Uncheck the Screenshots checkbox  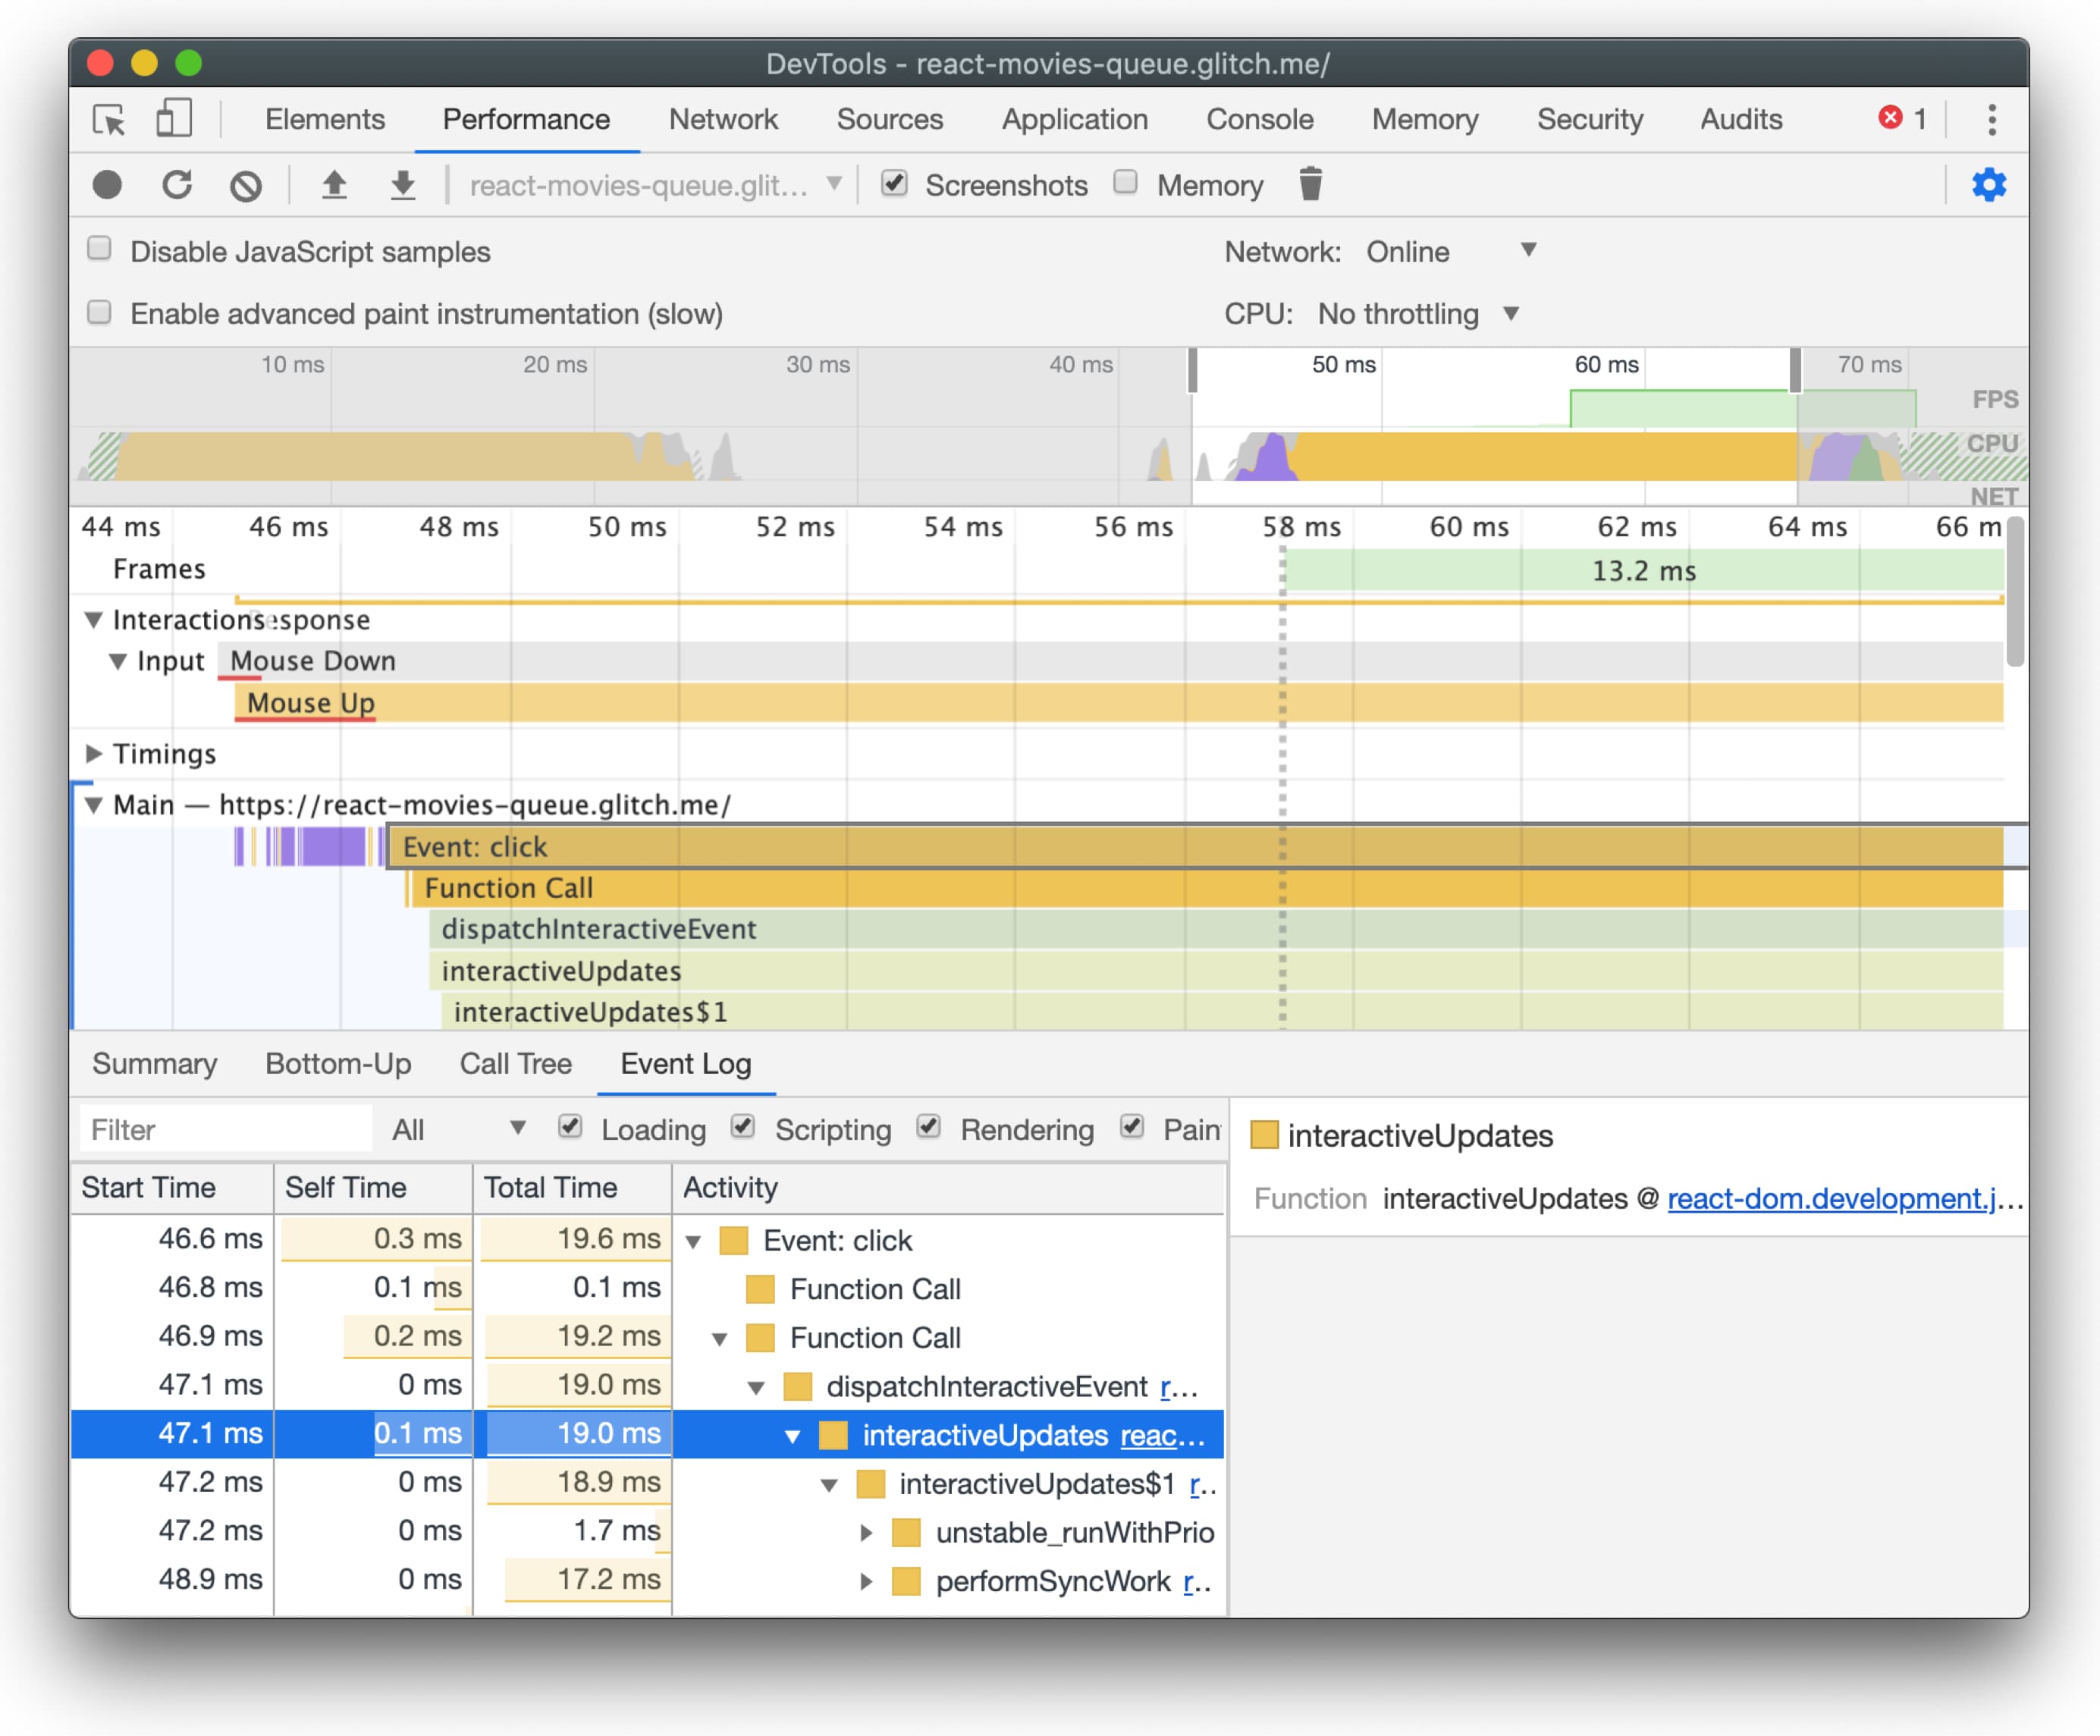(894, 184)
